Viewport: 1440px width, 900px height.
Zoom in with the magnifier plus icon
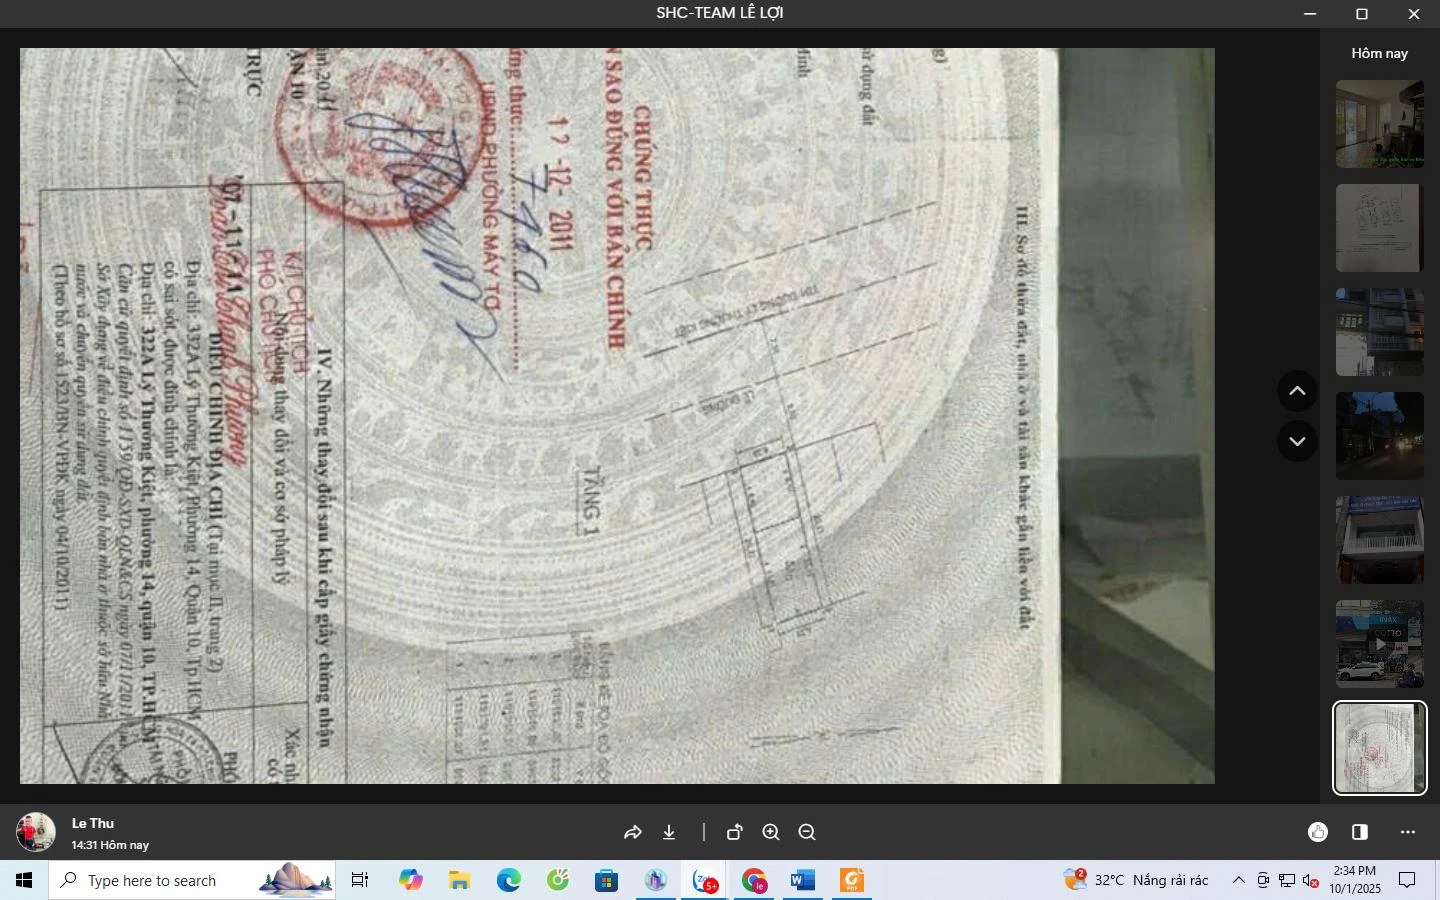click(771, 832)
